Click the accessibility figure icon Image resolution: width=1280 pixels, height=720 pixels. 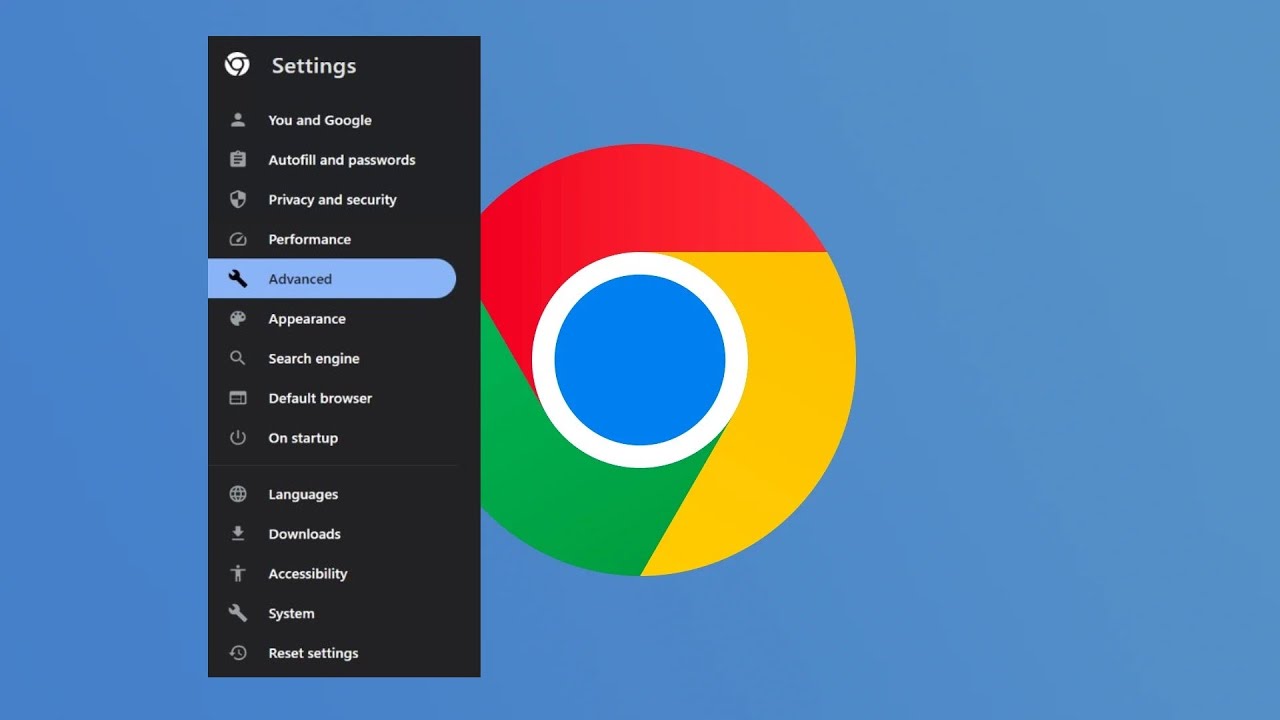click(x=237, y=574)
